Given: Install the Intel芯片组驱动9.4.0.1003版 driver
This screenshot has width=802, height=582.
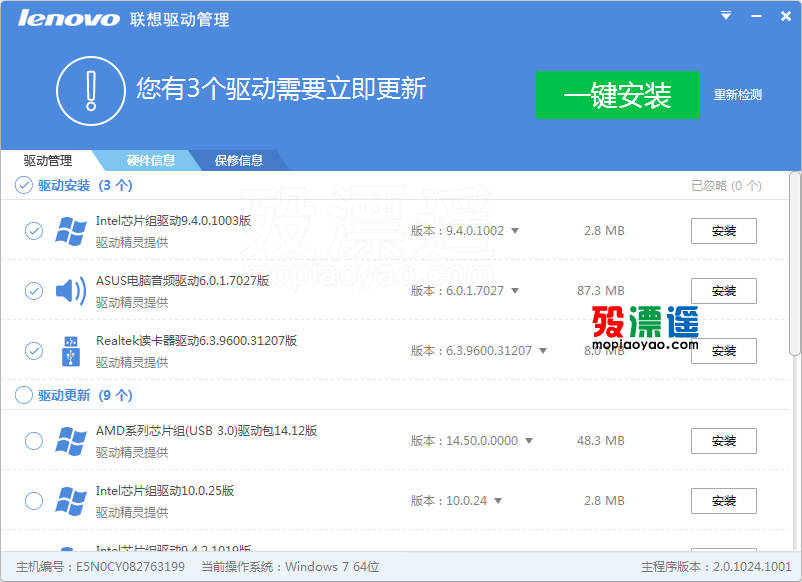Looking at the screenshot, I should tap(724, 231).
